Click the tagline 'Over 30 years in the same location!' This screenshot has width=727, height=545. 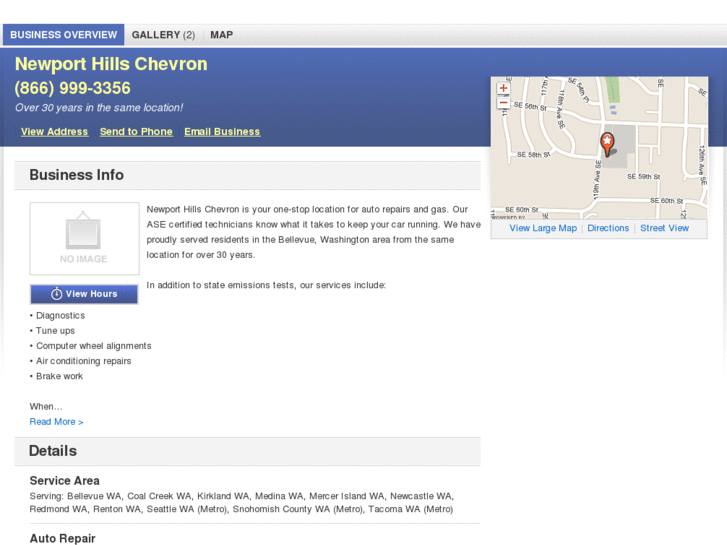point(99,108)
